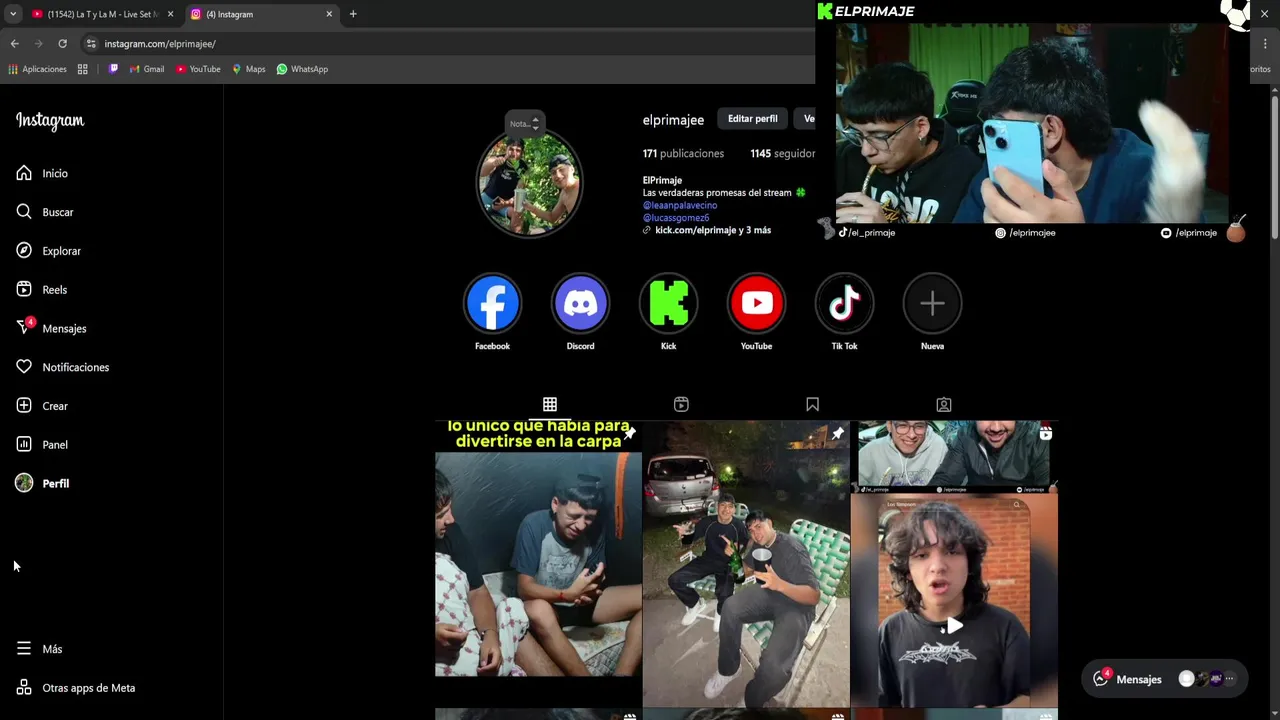
Task: Switch to the tagged photos tab
Action: [x=944, y=404]
